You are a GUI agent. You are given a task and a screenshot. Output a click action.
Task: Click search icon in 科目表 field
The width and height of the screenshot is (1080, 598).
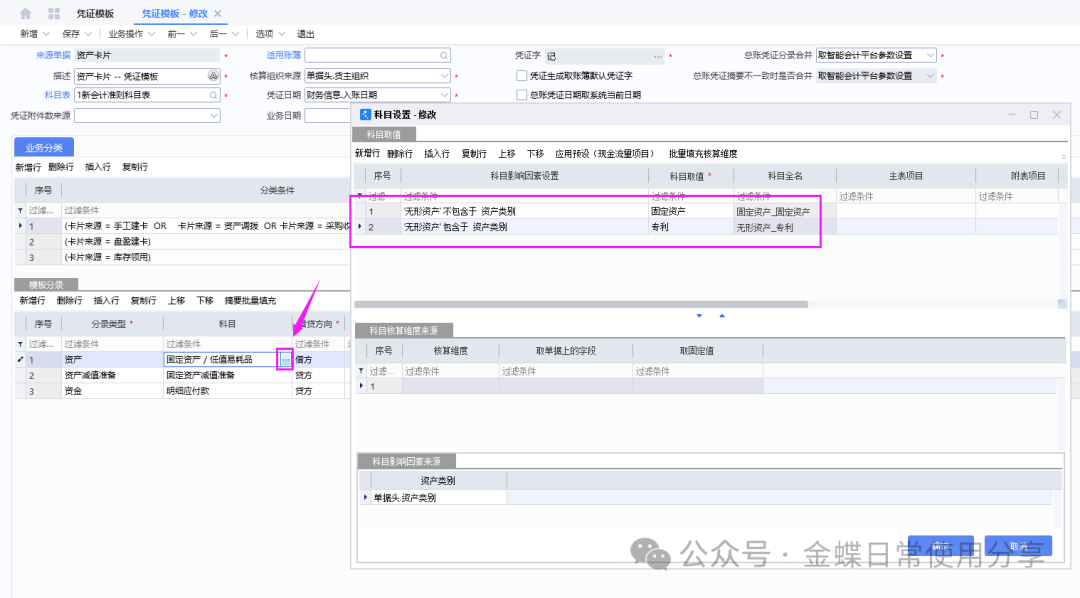tap(213, 95)
